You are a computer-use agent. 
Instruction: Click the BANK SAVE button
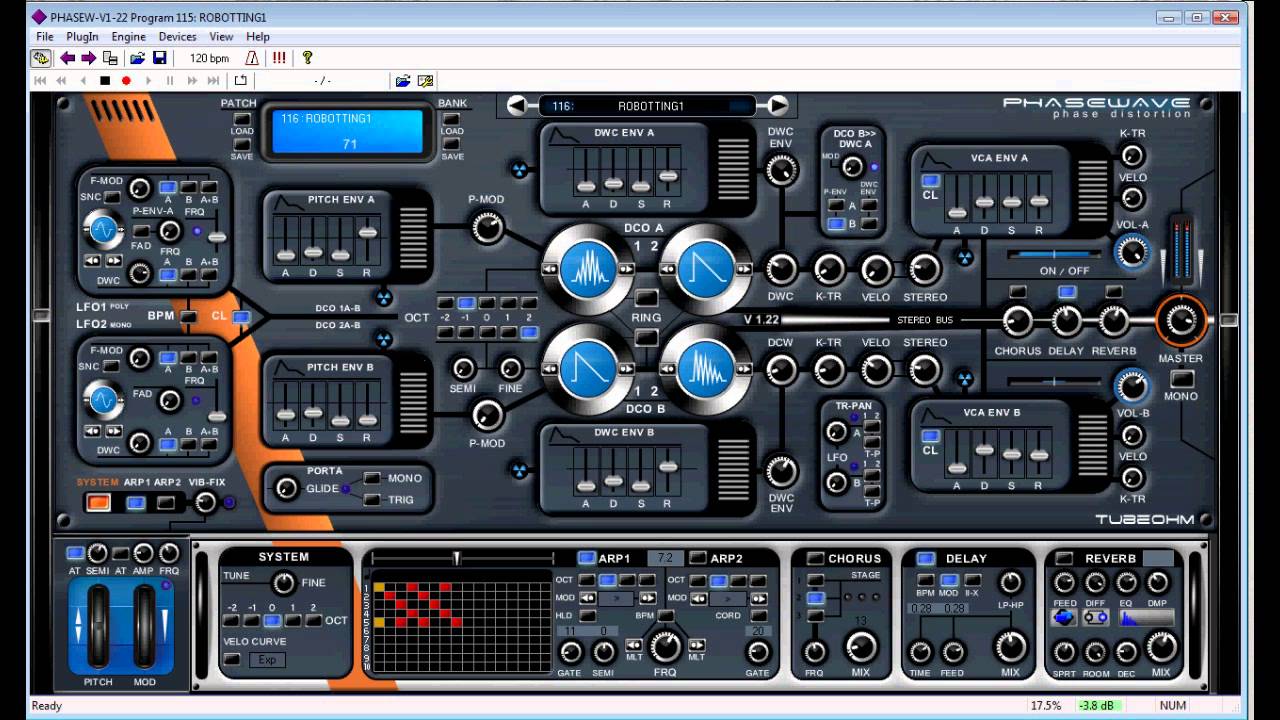[452, 144]
